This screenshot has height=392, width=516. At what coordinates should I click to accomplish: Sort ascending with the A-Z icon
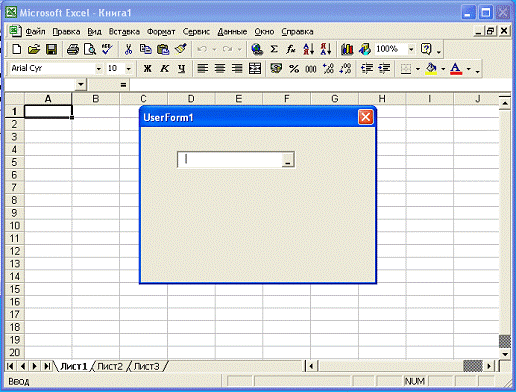pyautogui.click(x=309, y=50)
